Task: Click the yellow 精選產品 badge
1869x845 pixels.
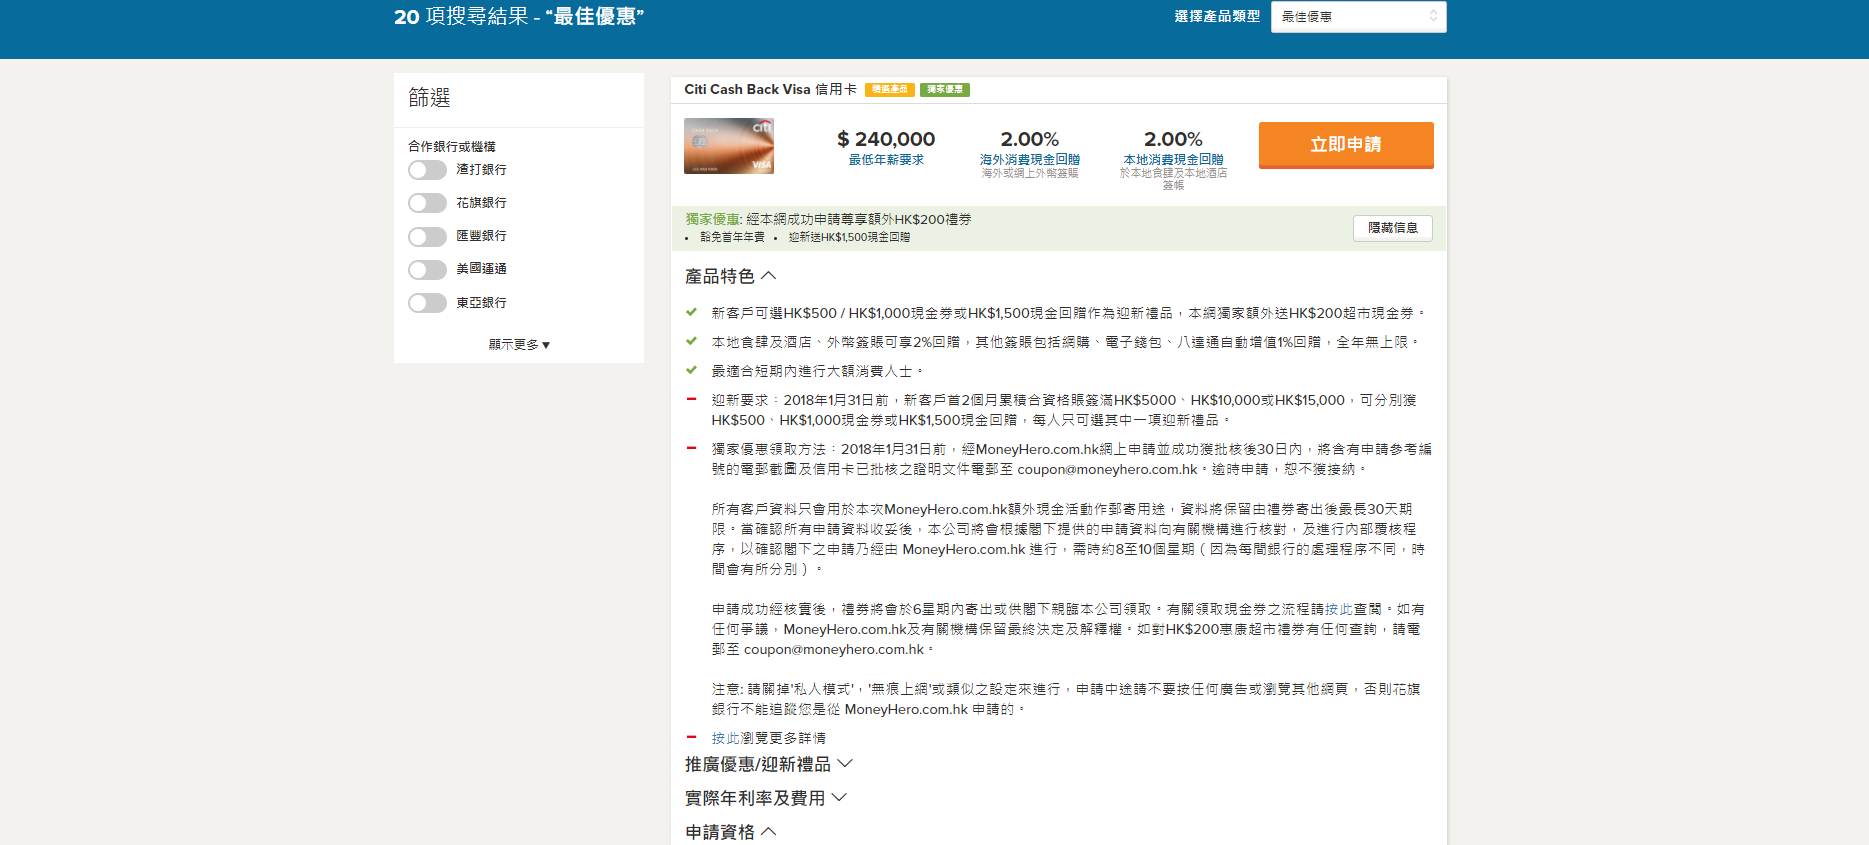Action: click(889, 90)
